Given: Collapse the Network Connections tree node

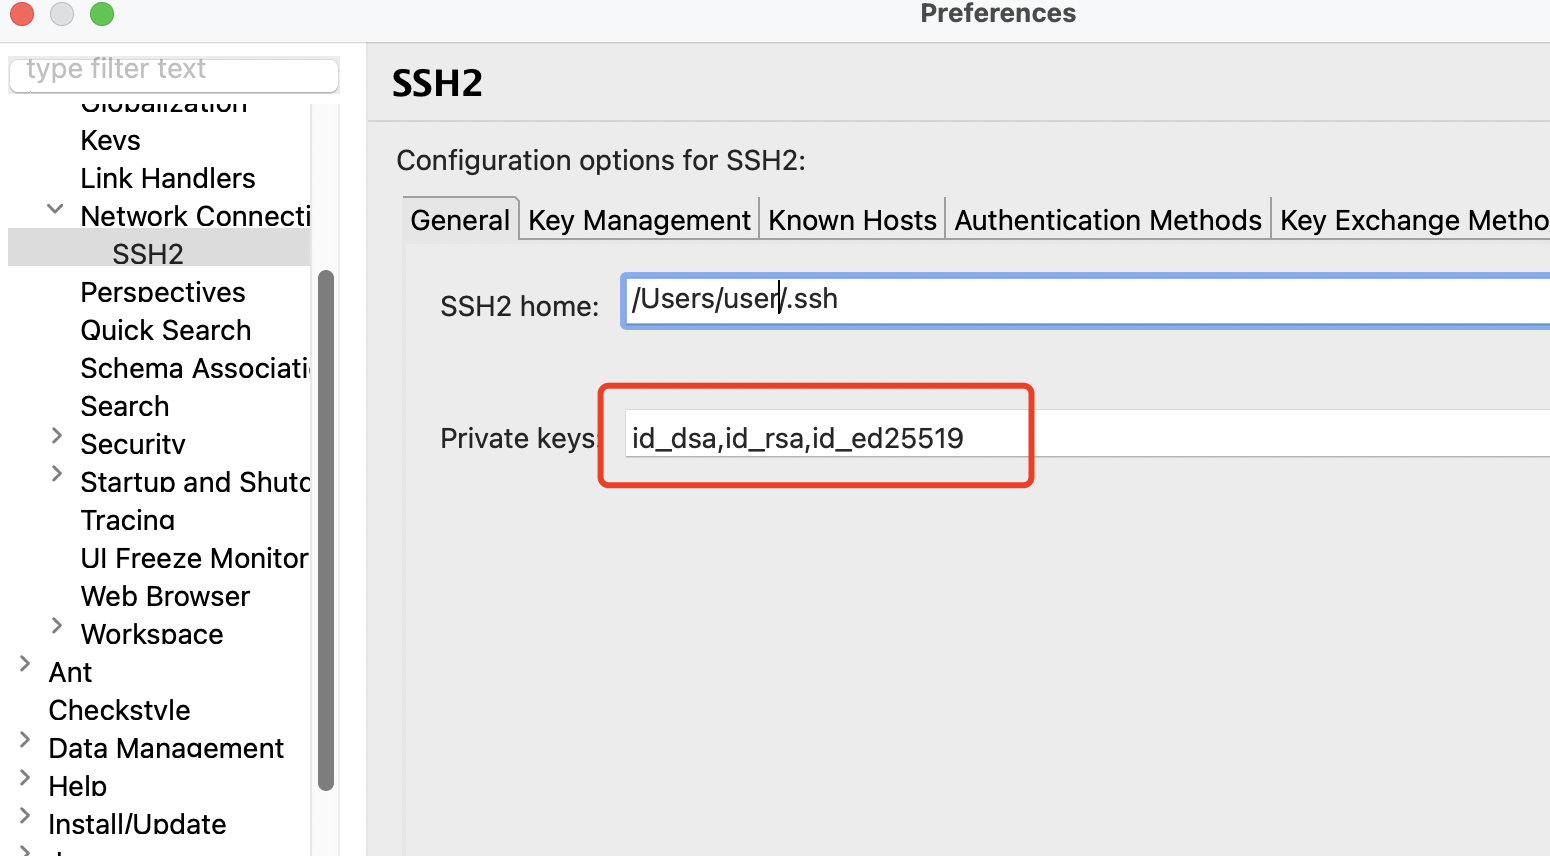Looking at the screenshot, I should point(56,209).
